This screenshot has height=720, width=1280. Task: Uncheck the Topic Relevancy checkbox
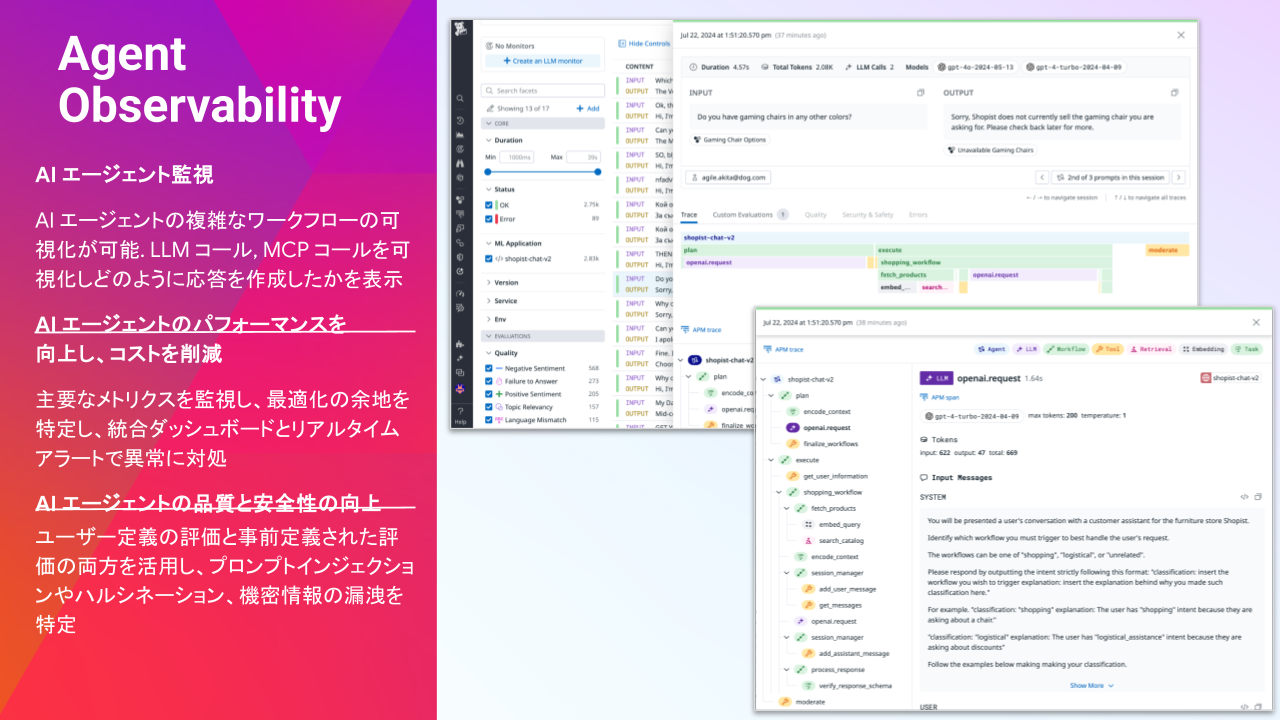[489, 407]
